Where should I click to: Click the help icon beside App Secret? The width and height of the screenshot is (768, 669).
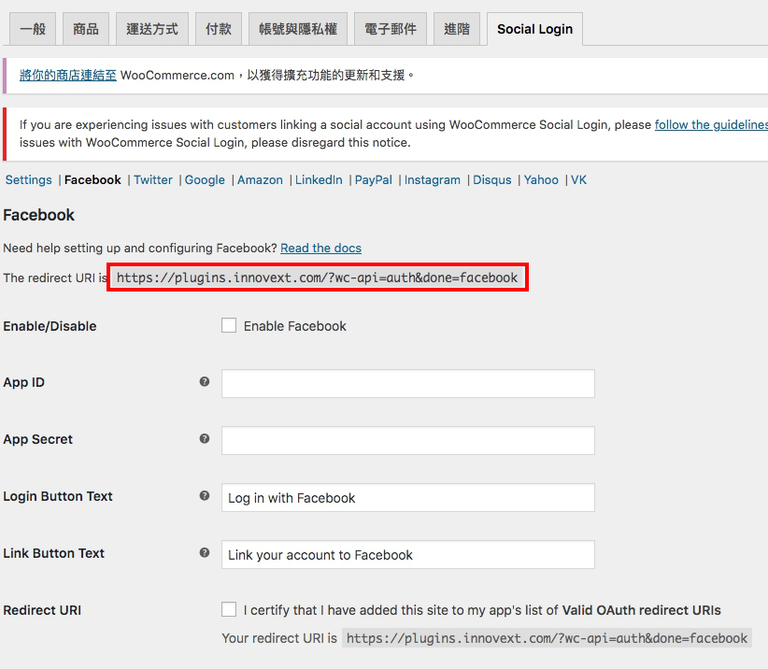(x=204, y=439)
